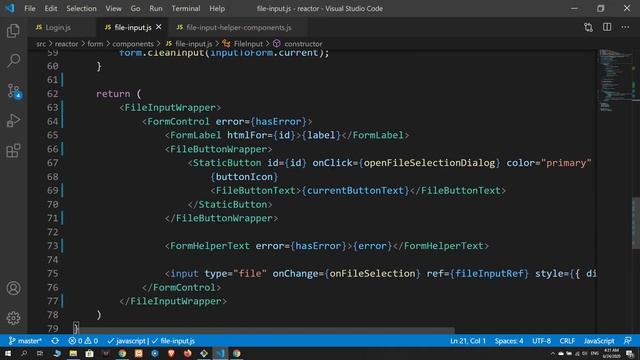Open the Edit menu
This screenshot has width=640, height=360.
pyautogui.click(x=51, y=8)
